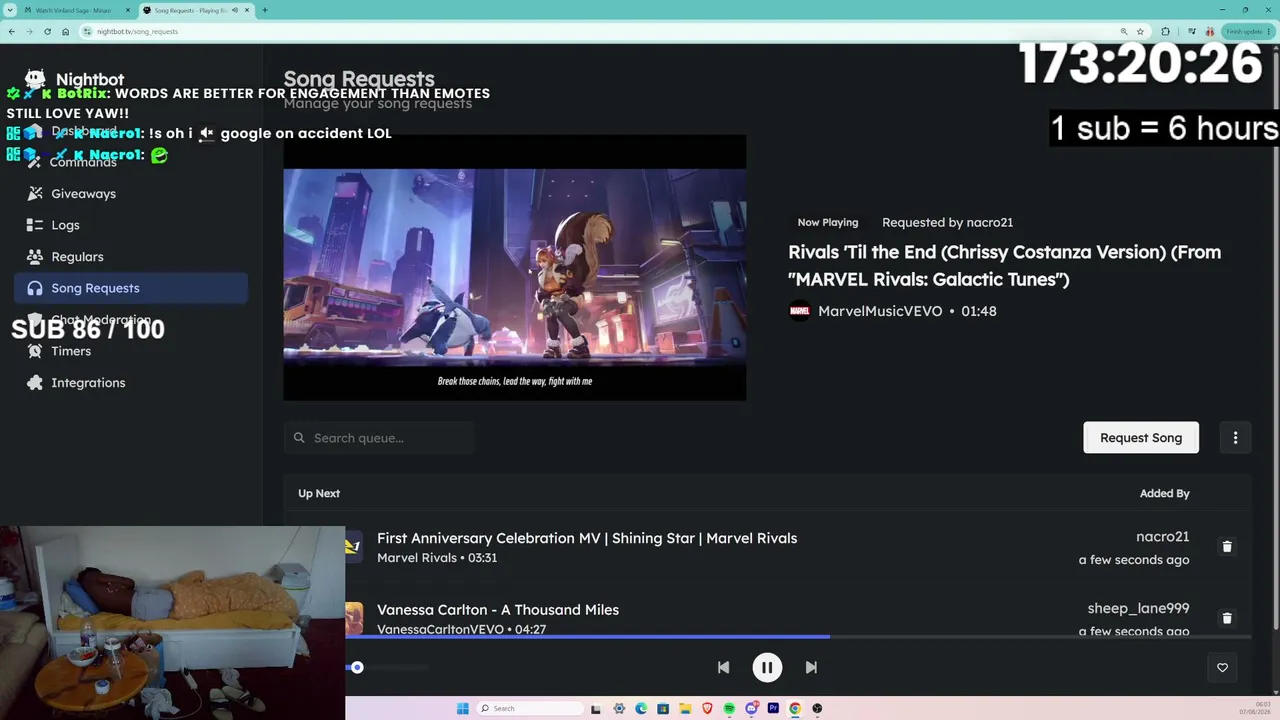Open Discord from the taskbar

(x=751, y=708)
